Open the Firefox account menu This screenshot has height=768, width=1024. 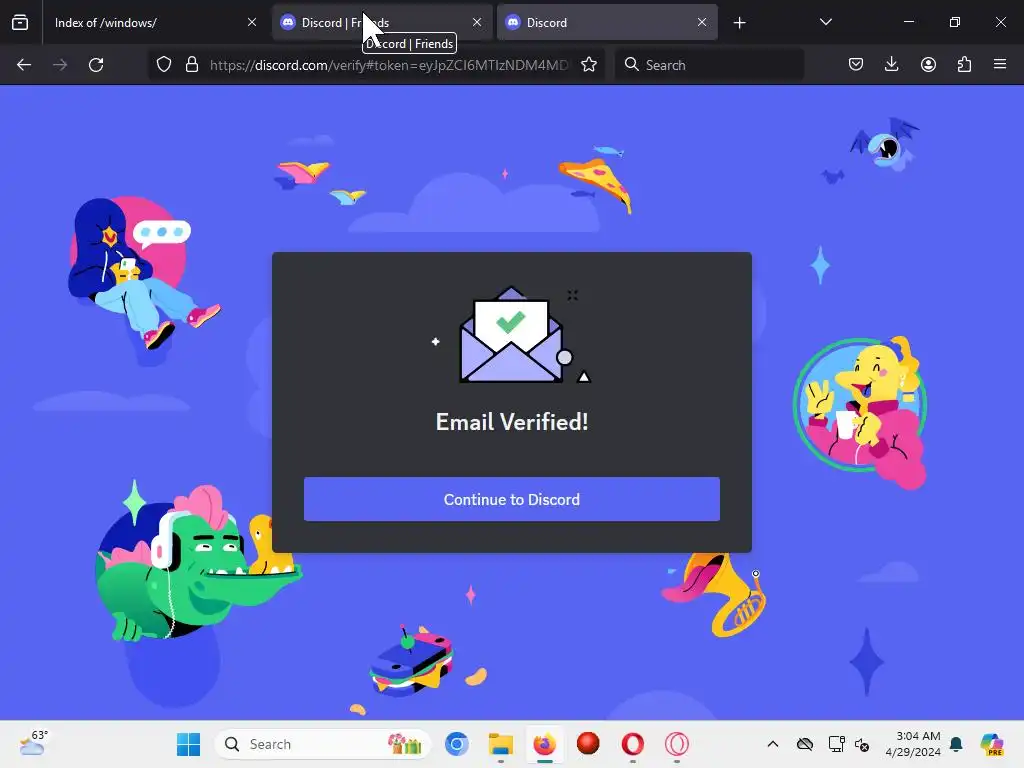(928, 65)
